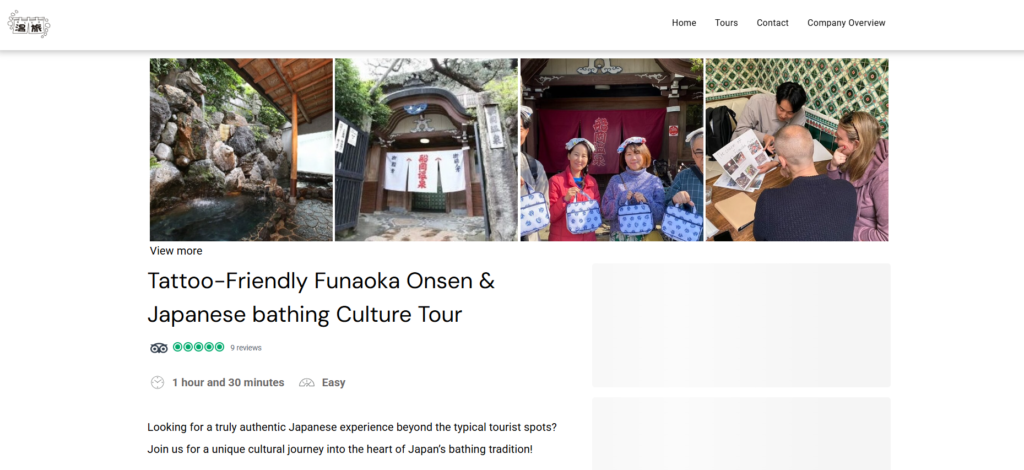Click the site logo in the header
The height and width of the screenshot is (470, 1024).
(x=29, y=24)
